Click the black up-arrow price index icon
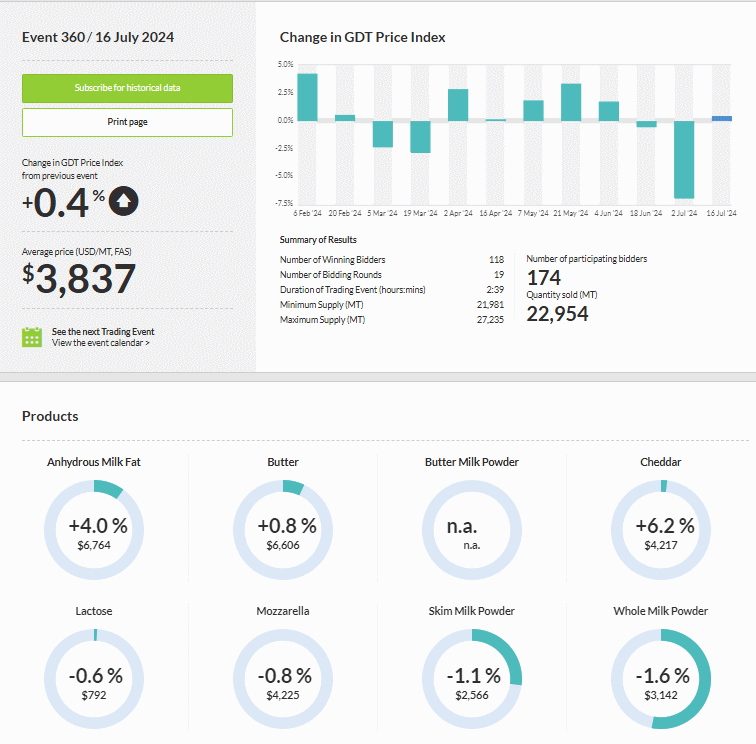 [x=123, y=201]
